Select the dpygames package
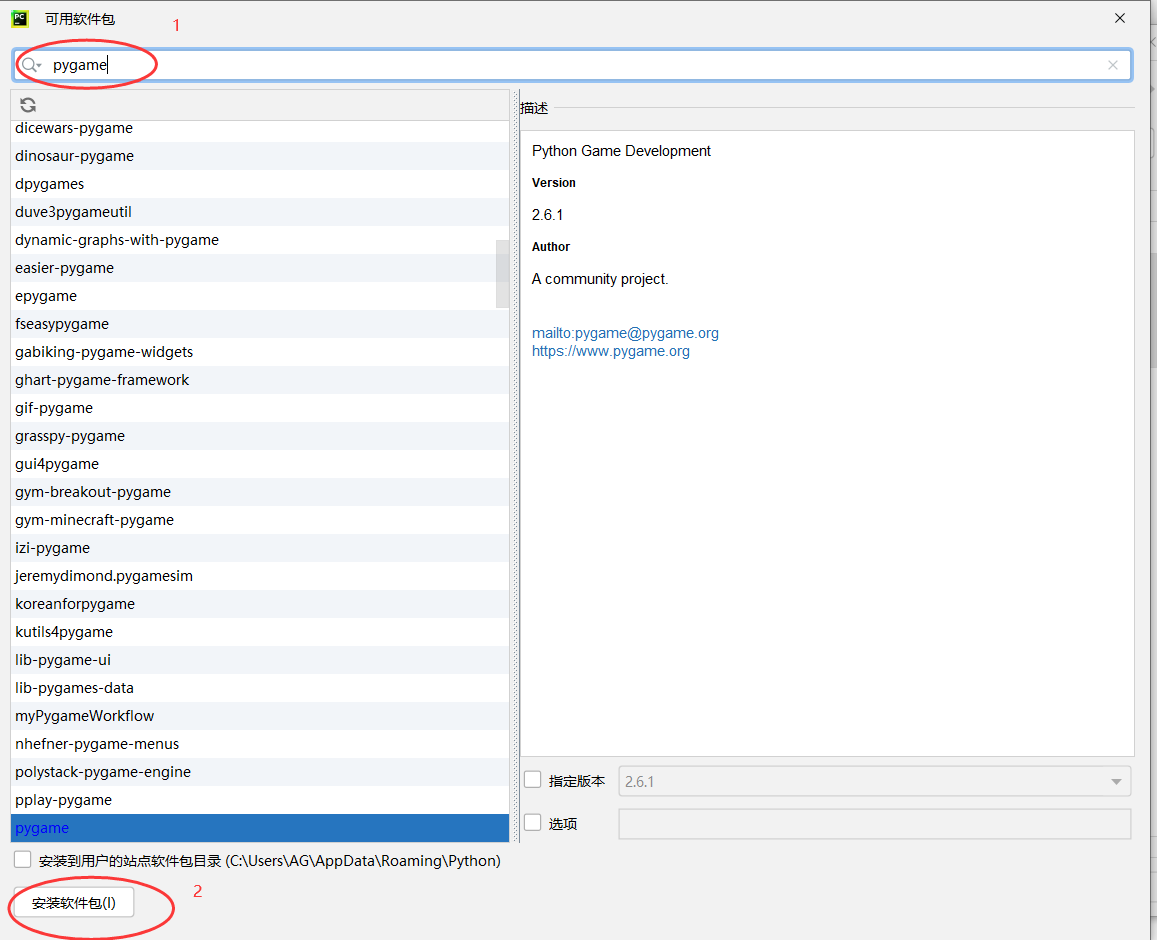Image resolution: width=1157 pixels, height=940 pixels. (x=260, y=184)
